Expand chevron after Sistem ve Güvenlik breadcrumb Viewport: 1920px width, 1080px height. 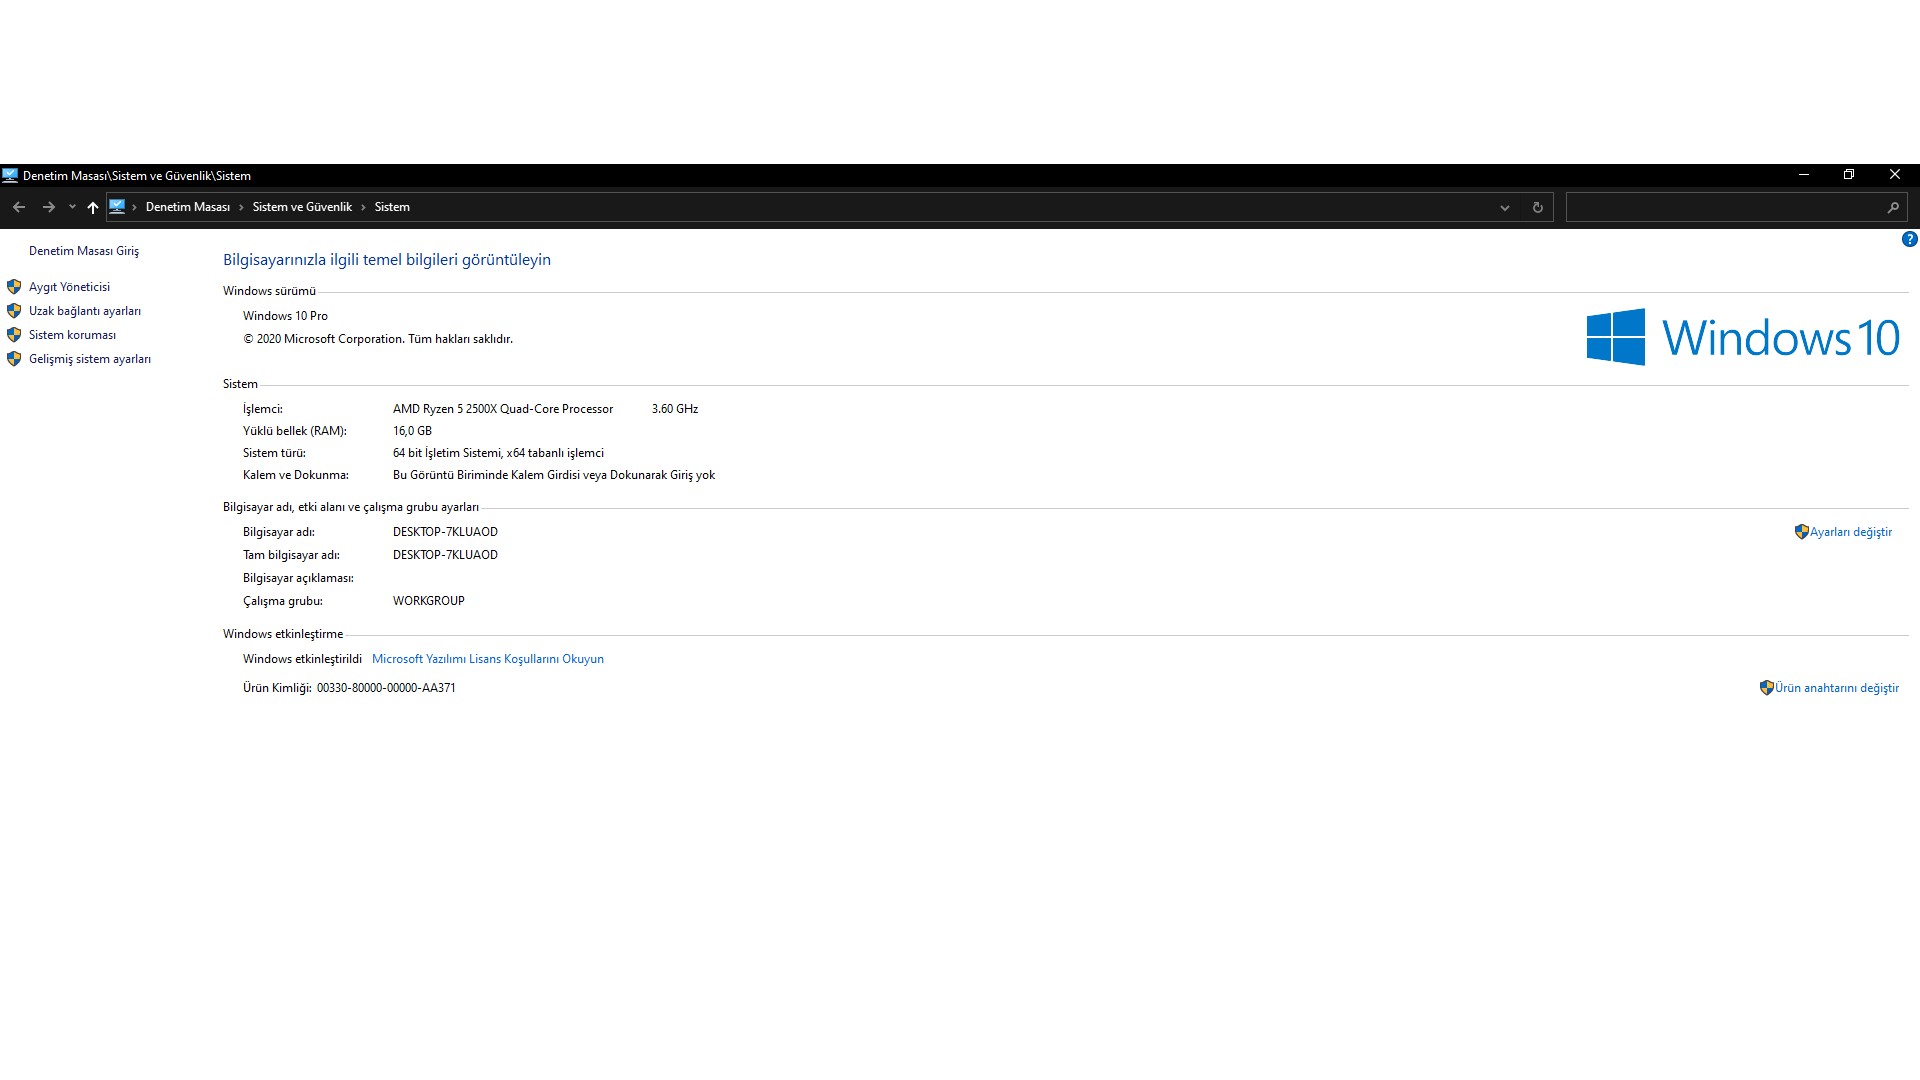363,207
